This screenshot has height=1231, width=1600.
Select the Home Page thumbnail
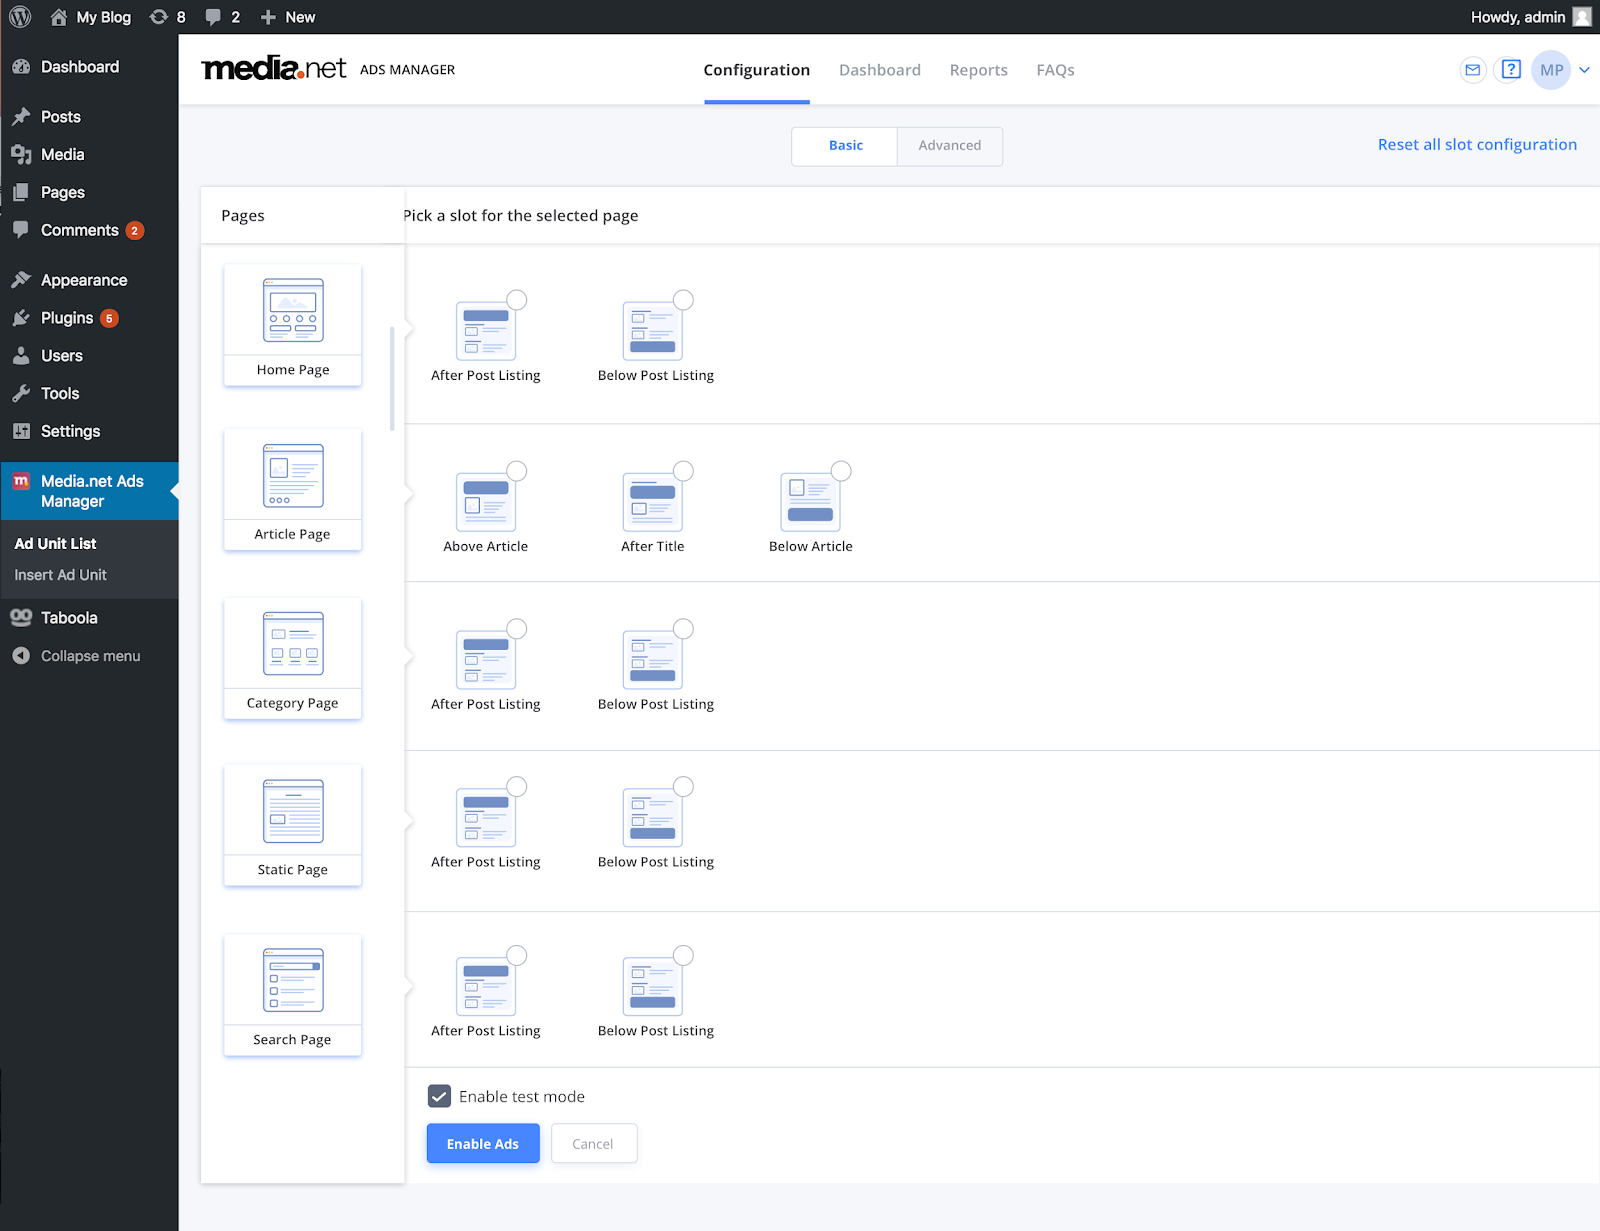tap(293, 325)
